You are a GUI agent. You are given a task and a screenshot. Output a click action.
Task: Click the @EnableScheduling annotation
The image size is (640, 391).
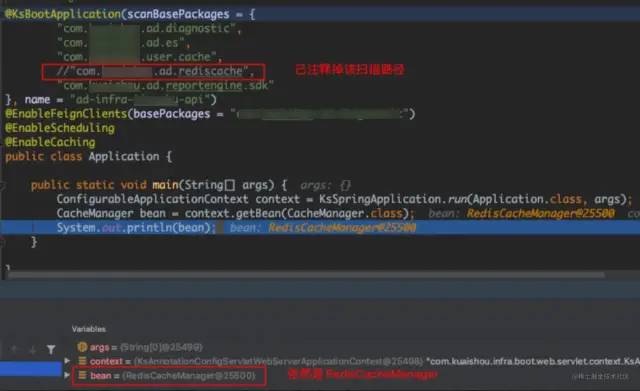(x=60, y=128)
